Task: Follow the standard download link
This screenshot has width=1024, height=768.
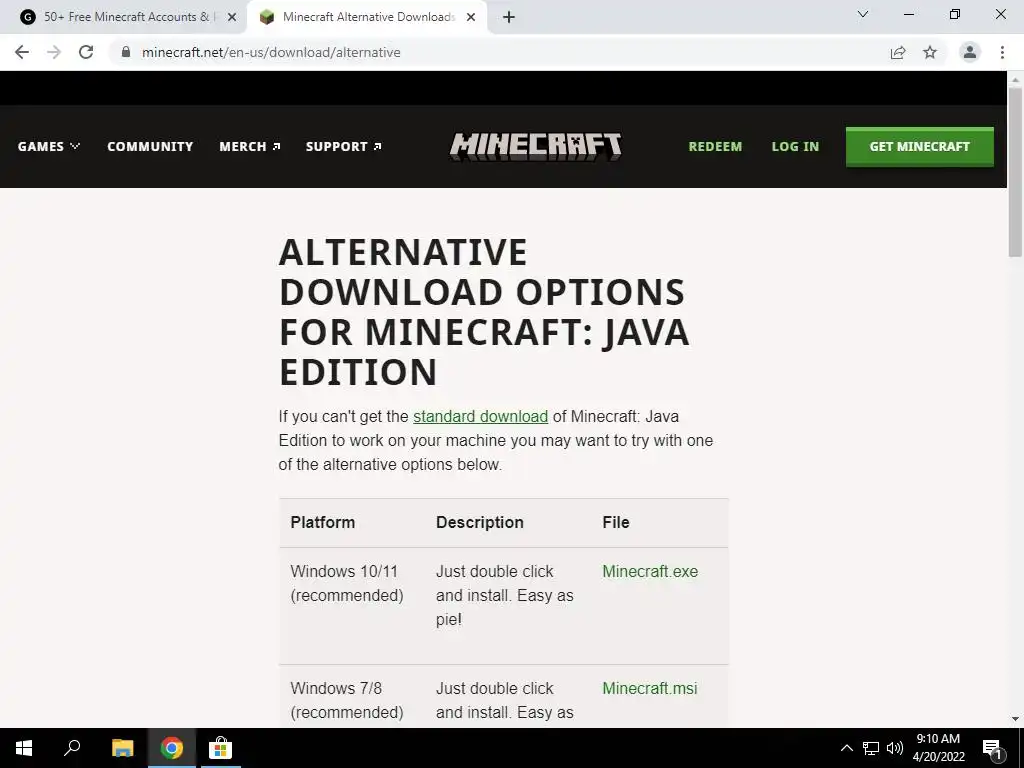Action: pyautogui.click(x=481, y=417)
